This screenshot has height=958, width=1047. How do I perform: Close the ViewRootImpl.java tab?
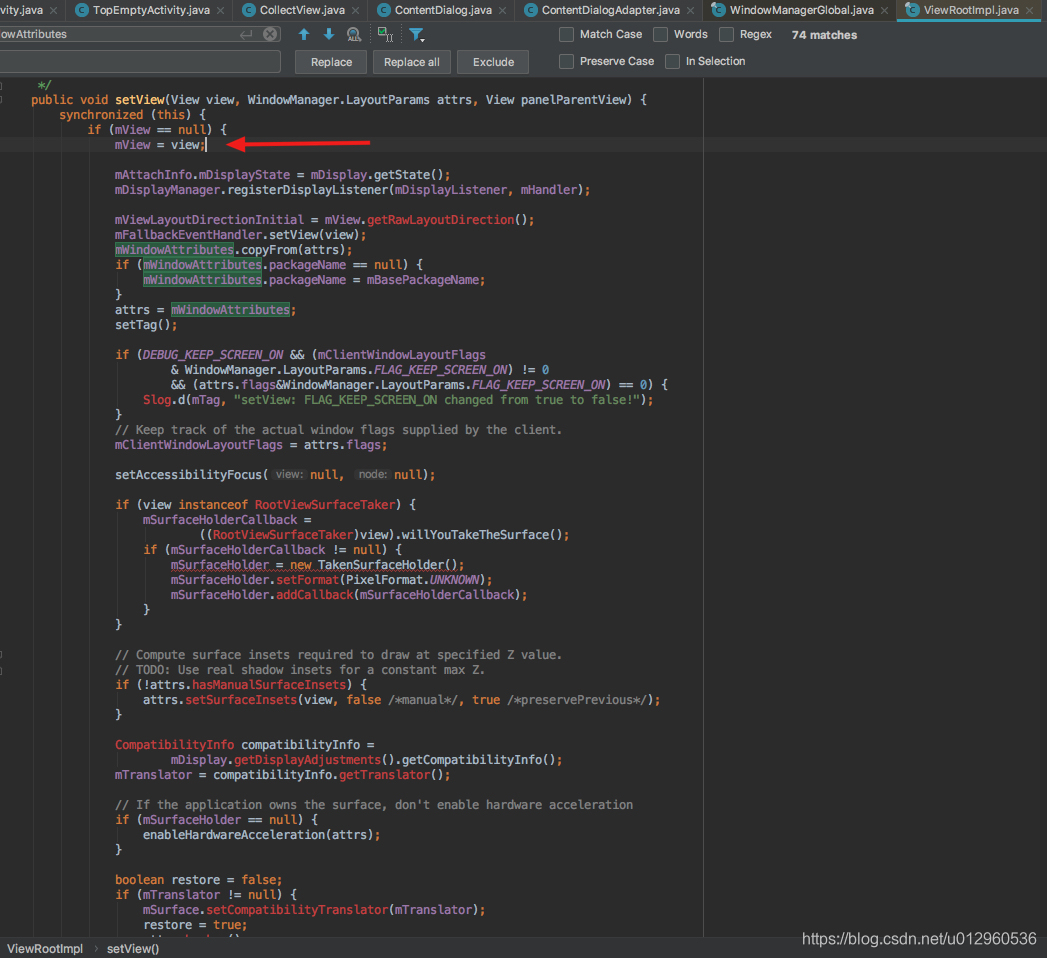click(1030, 11)
